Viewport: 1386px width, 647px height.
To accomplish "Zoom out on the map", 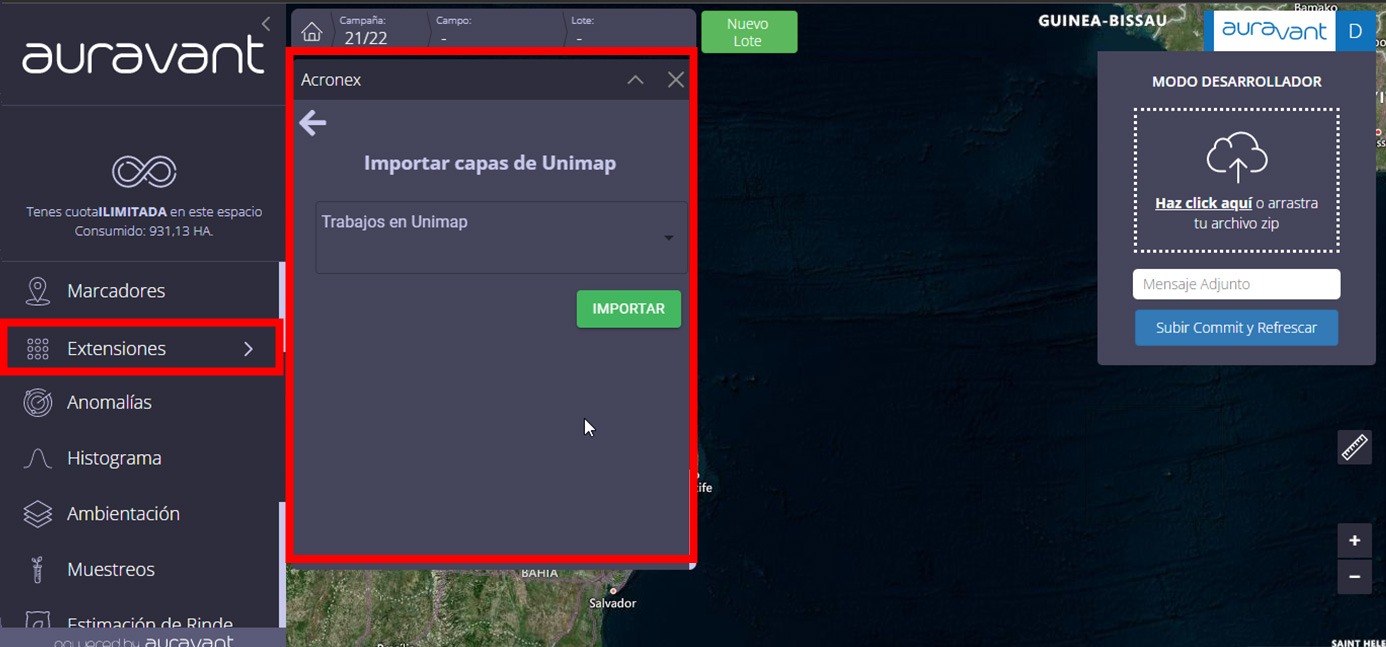I will 1355,576.
